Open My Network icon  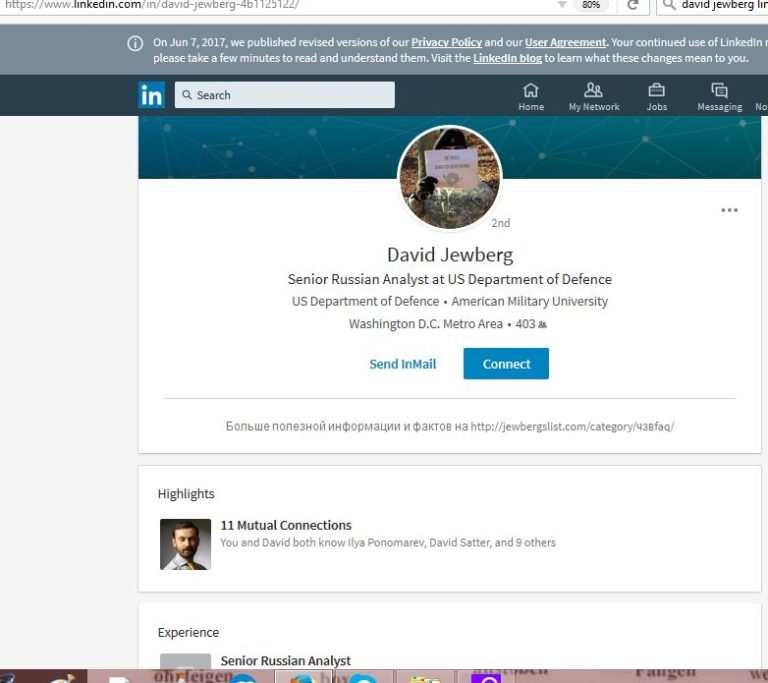coord(593,90)
